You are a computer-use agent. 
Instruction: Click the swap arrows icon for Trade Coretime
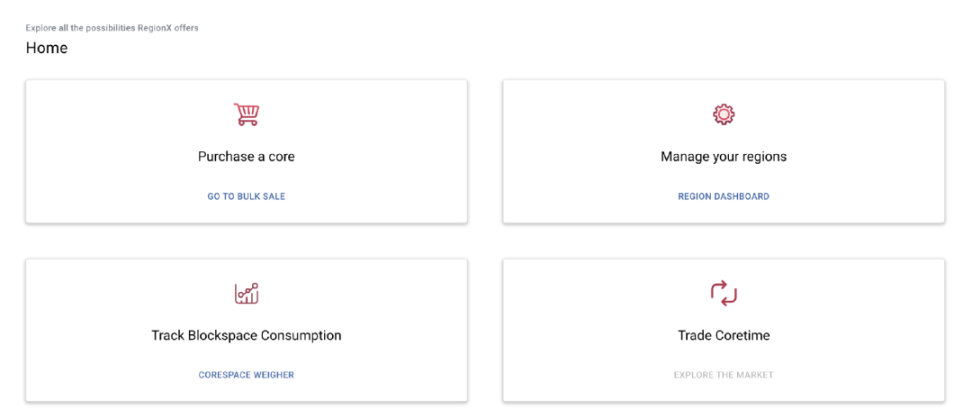pyautogui.click(x=723, y=293)
